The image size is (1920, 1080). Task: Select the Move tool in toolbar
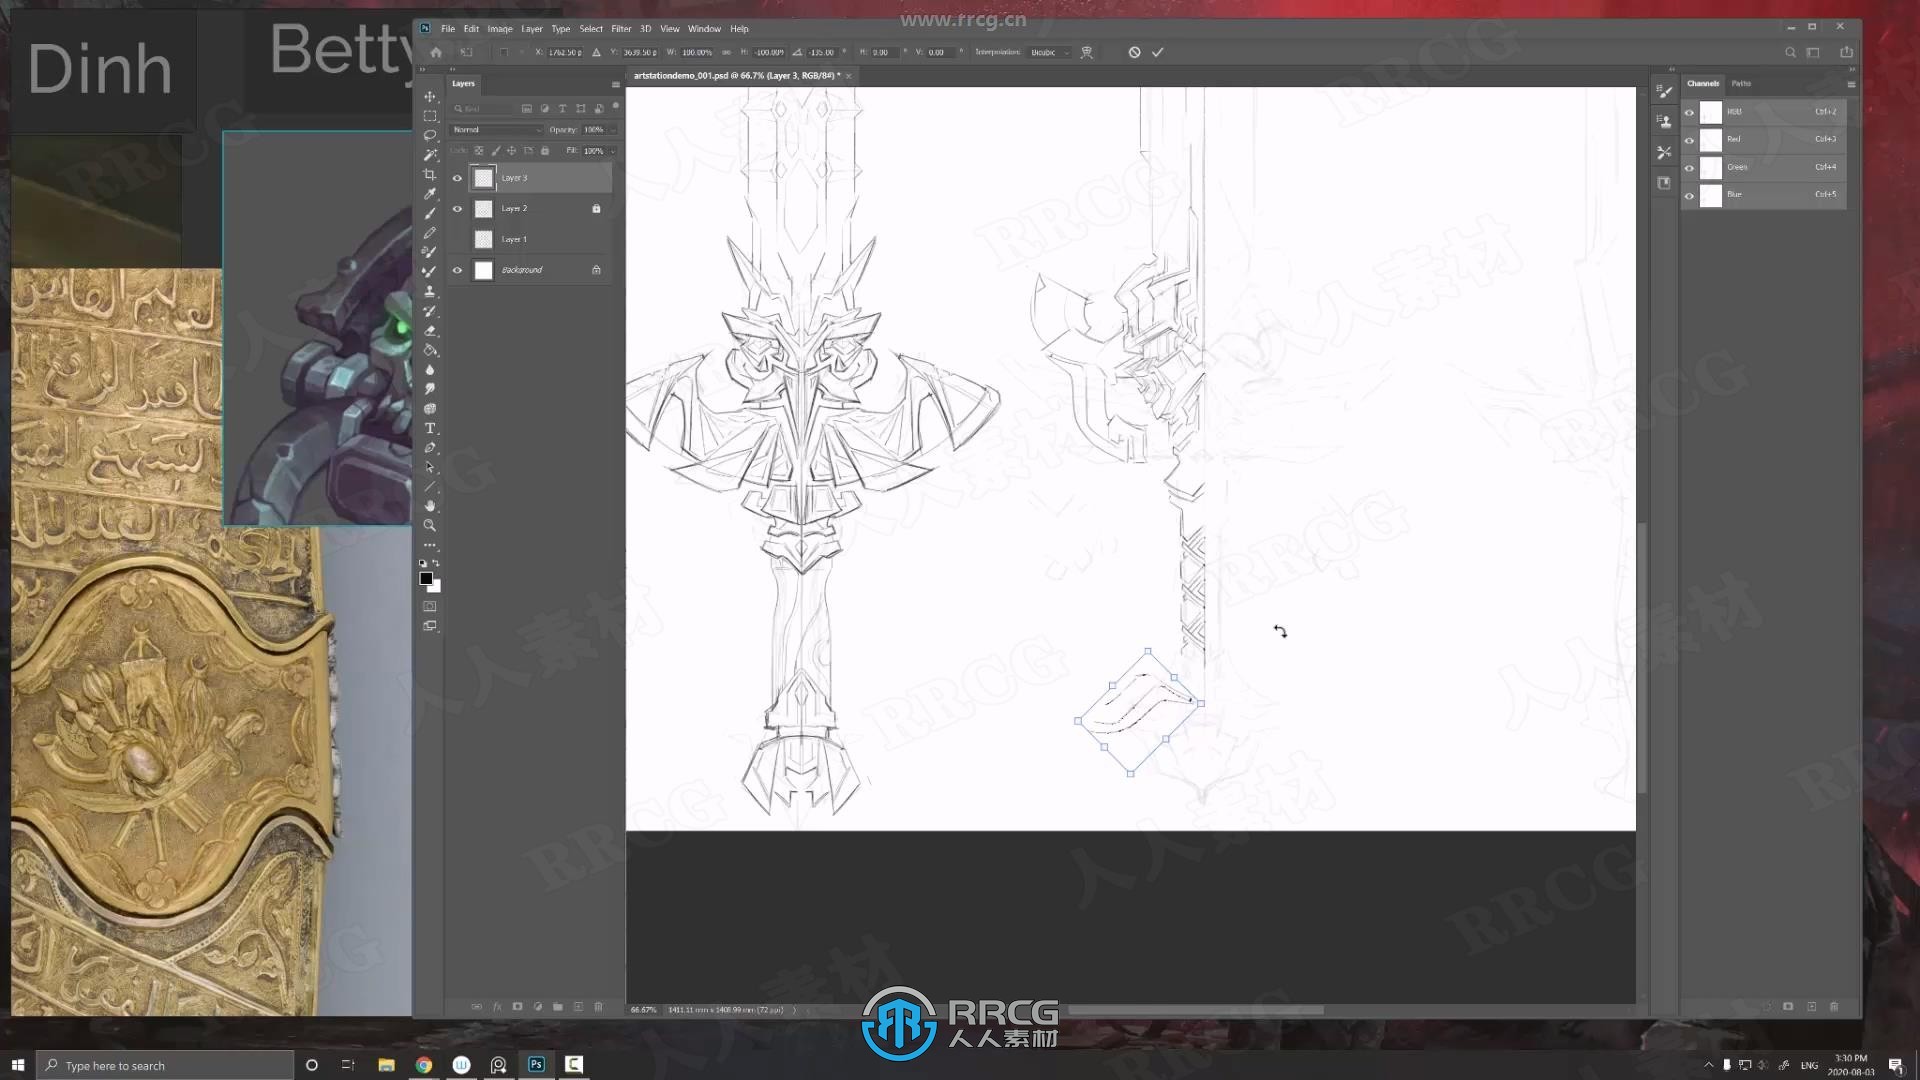coord(430,97)
